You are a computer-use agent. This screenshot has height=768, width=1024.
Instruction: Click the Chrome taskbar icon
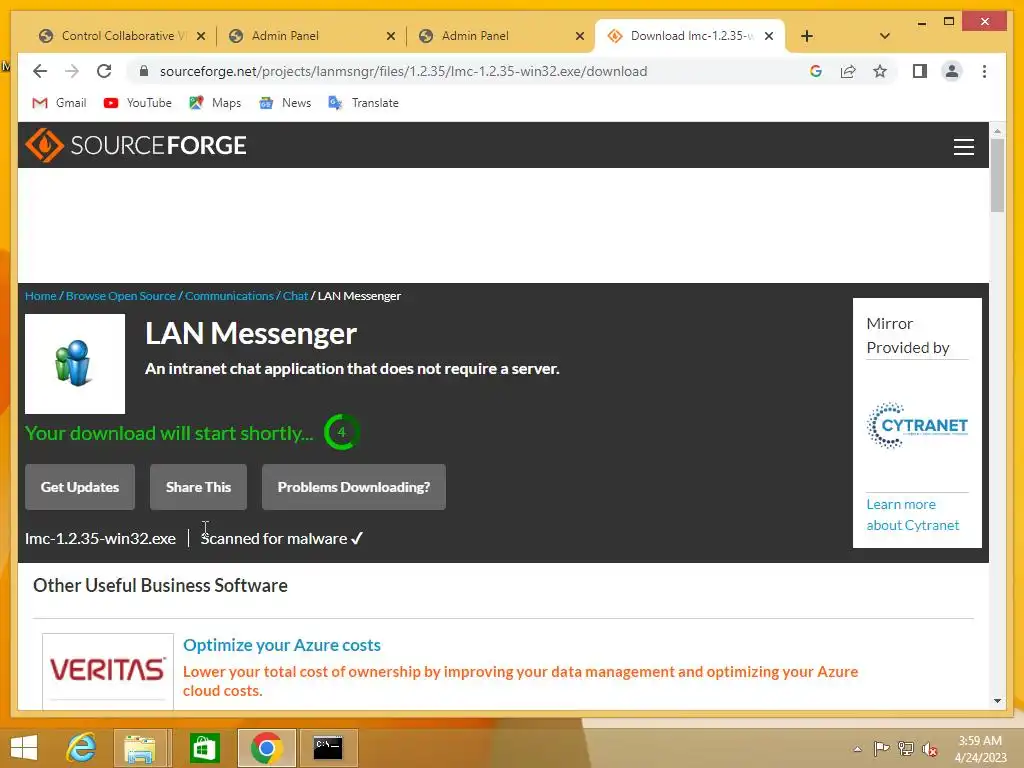pyautogui.click(x=266, y=748)
